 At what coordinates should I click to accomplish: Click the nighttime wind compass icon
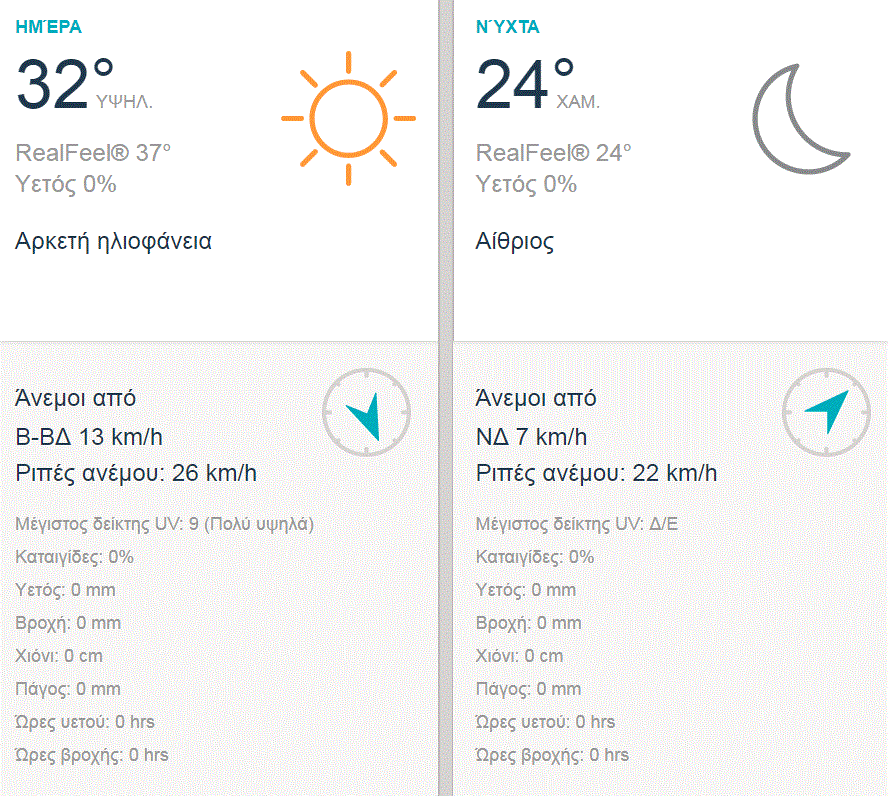point(827,412)
